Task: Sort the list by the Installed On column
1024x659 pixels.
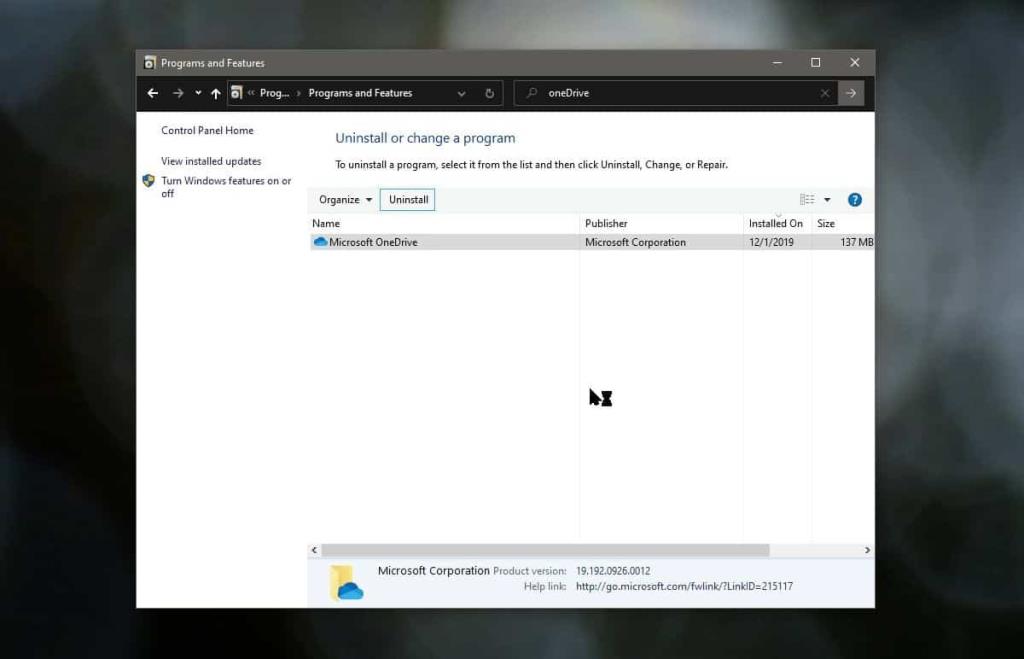Action: 776,223
